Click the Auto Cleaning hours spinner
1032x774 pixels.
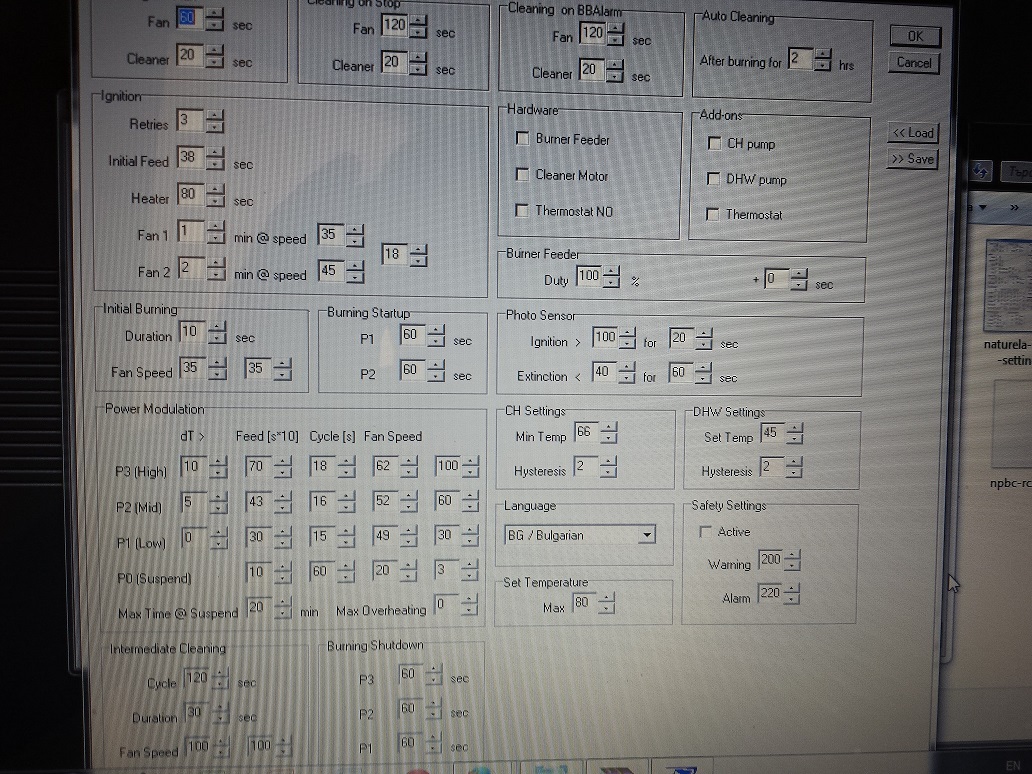tap(821, 60)
